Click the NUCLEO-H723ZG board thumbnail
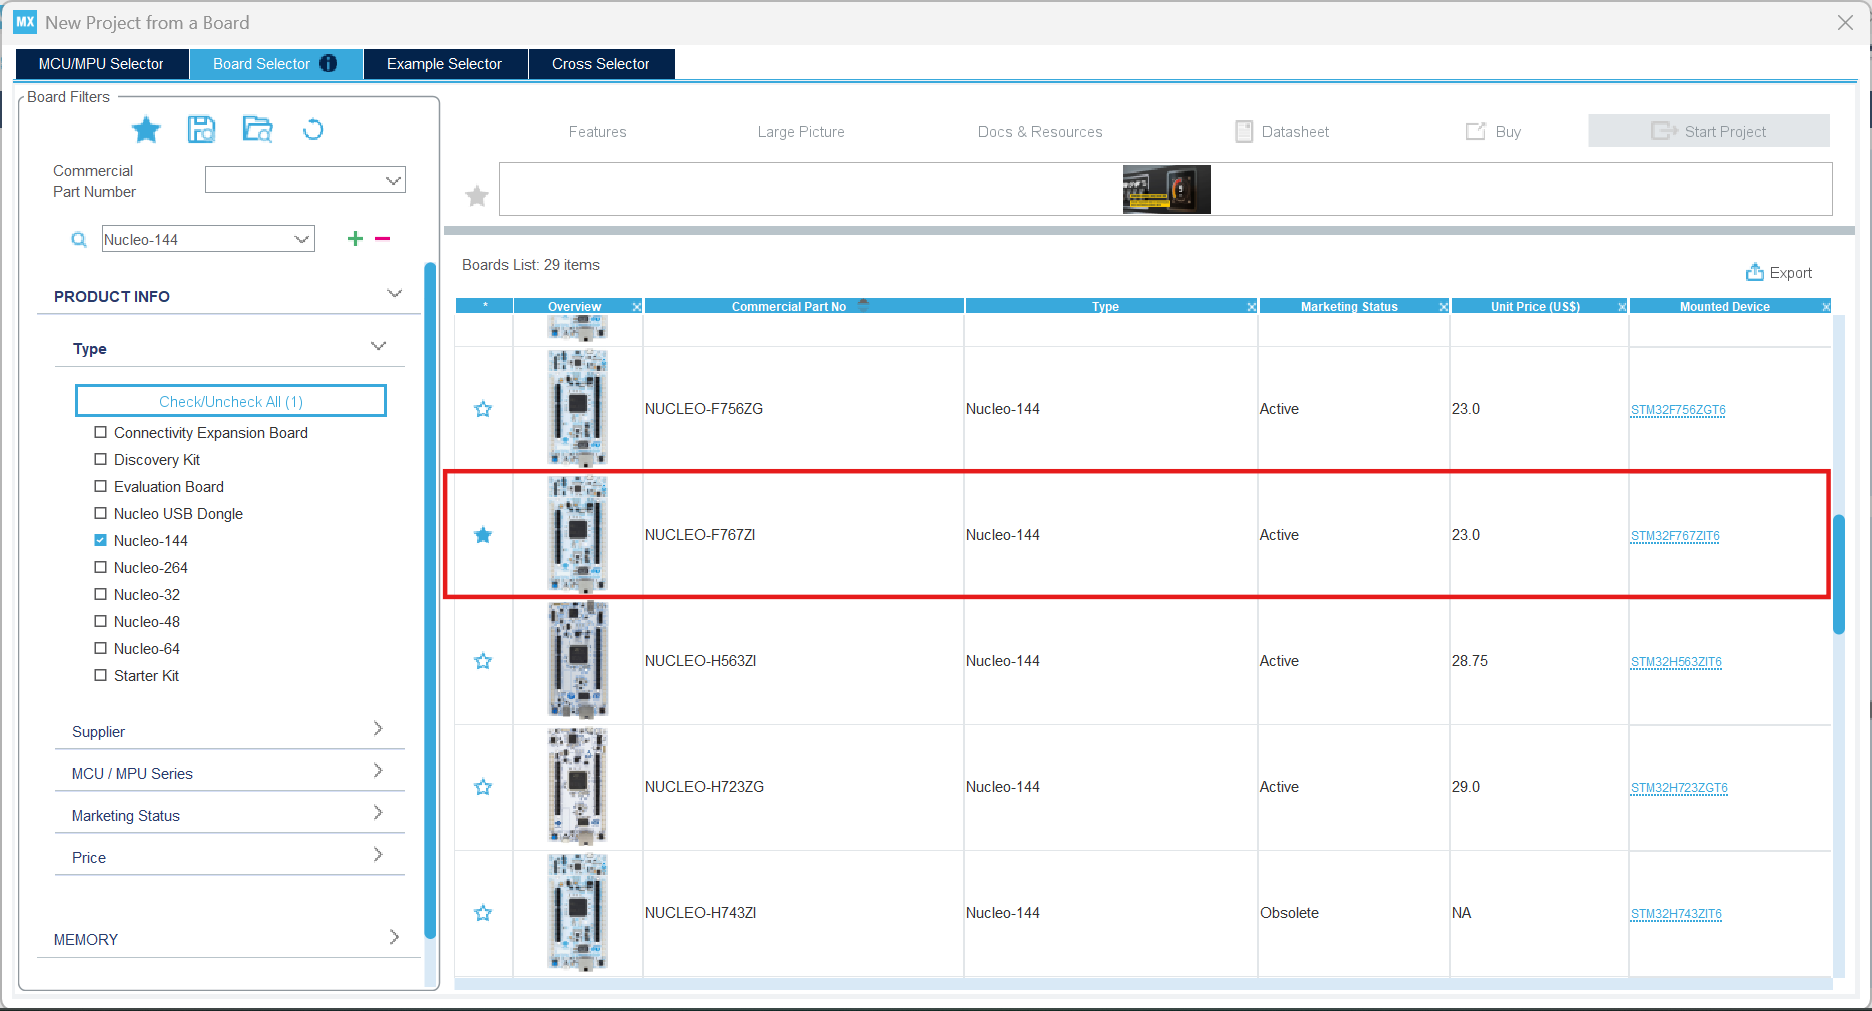 [577, 787]
